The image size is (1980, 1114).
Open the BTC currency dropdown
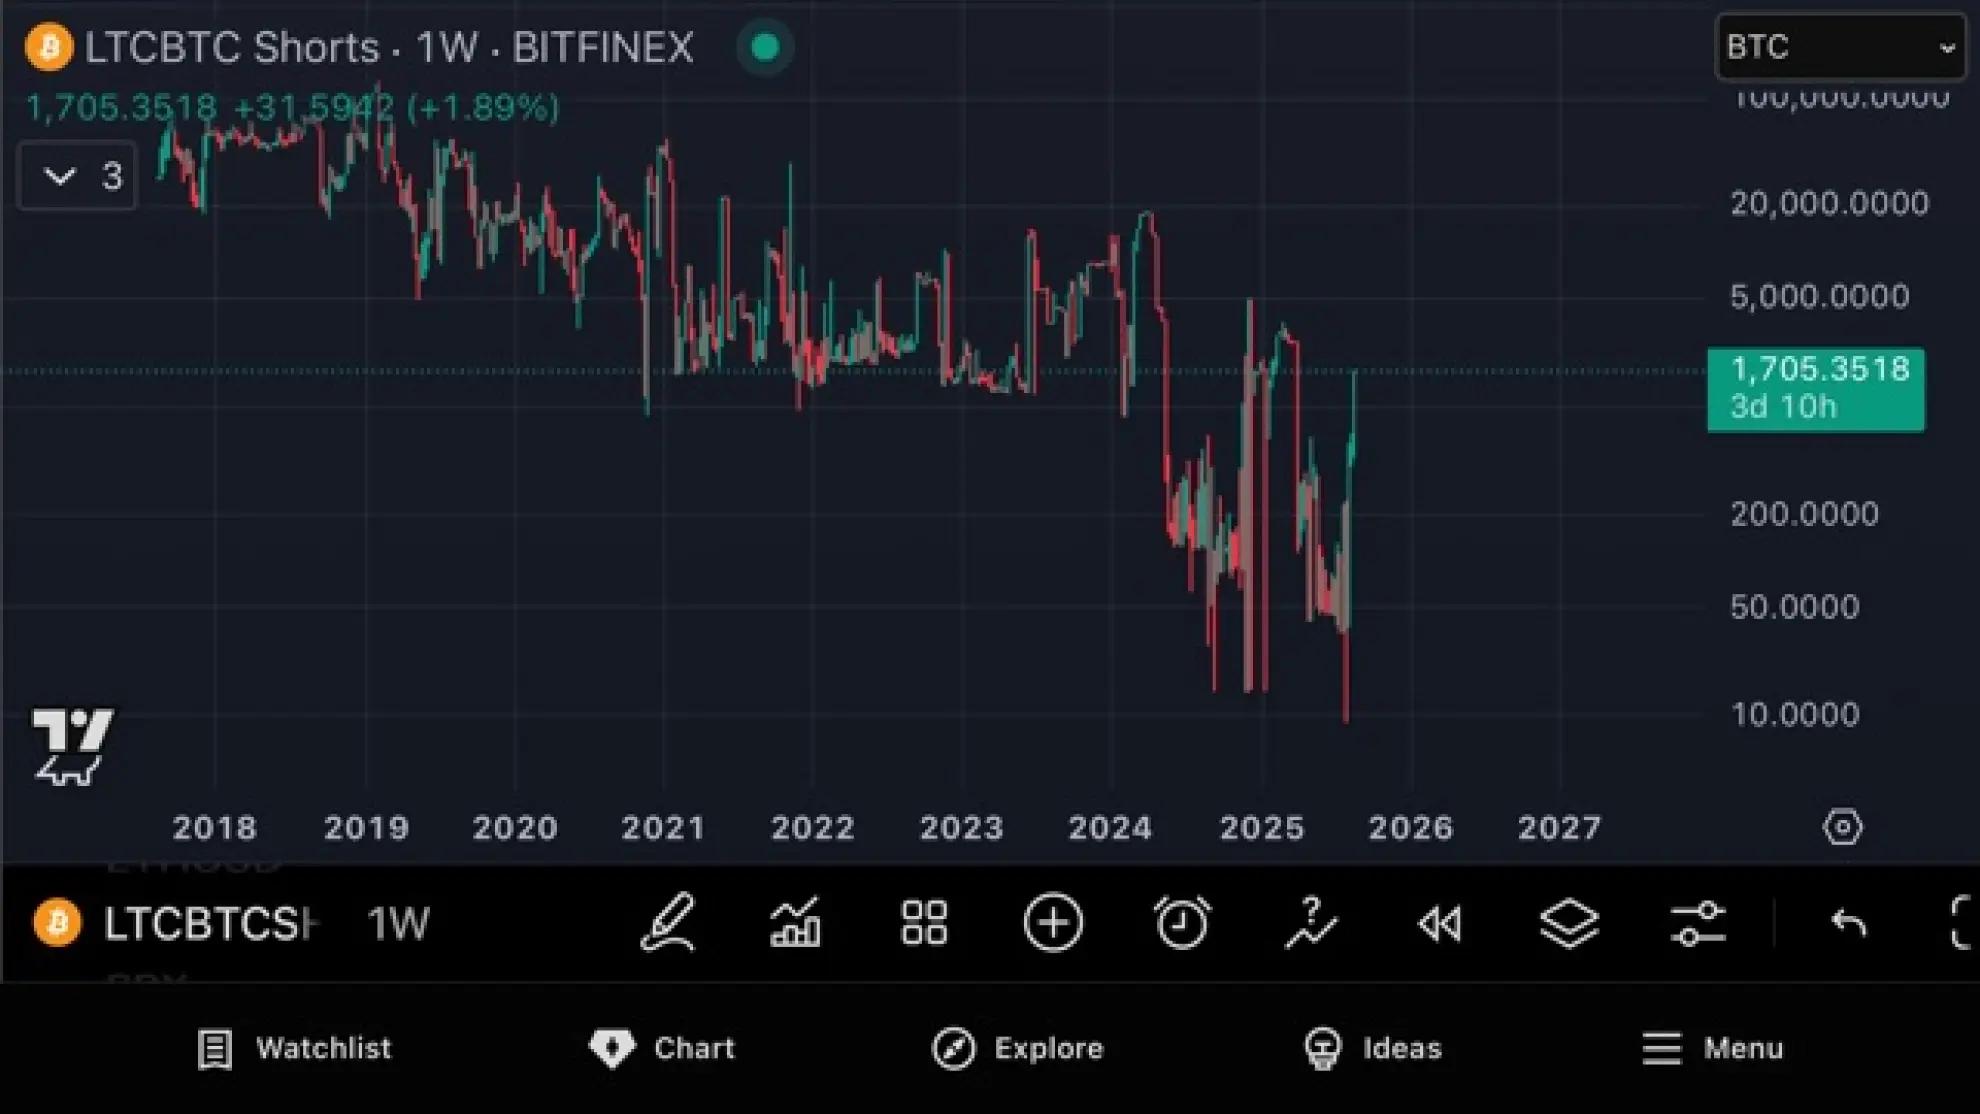coord(1840,47)
